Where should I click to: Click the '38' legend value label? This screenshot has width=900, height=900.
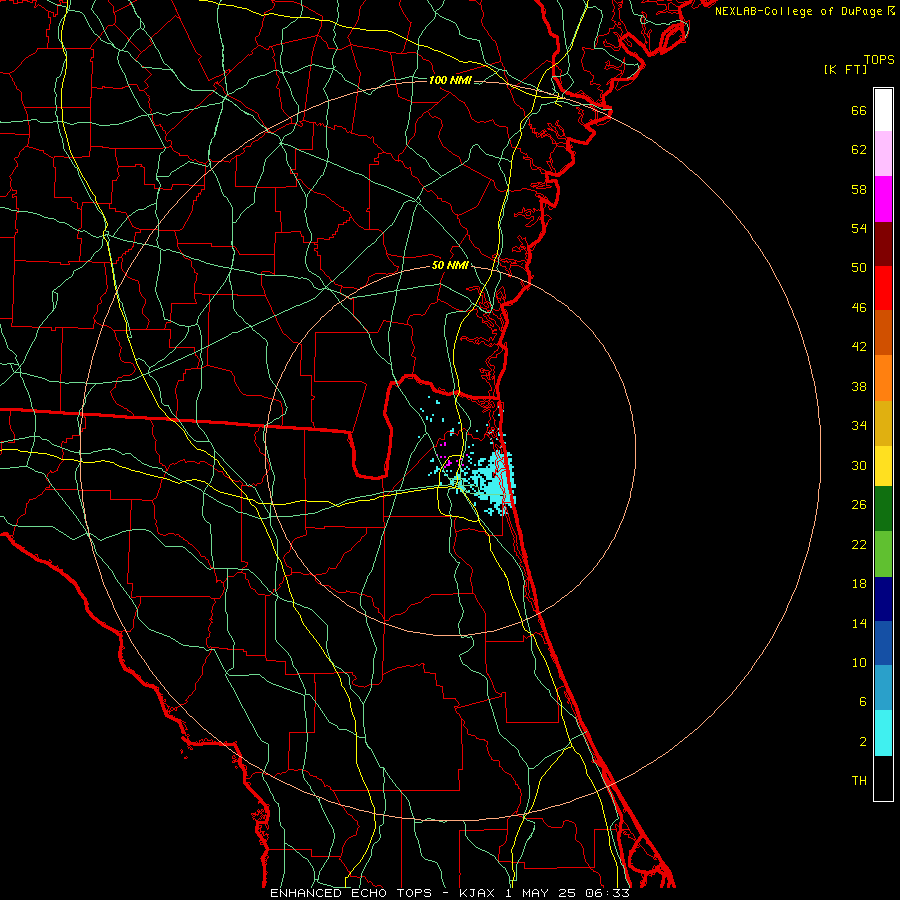pos(859,386)
